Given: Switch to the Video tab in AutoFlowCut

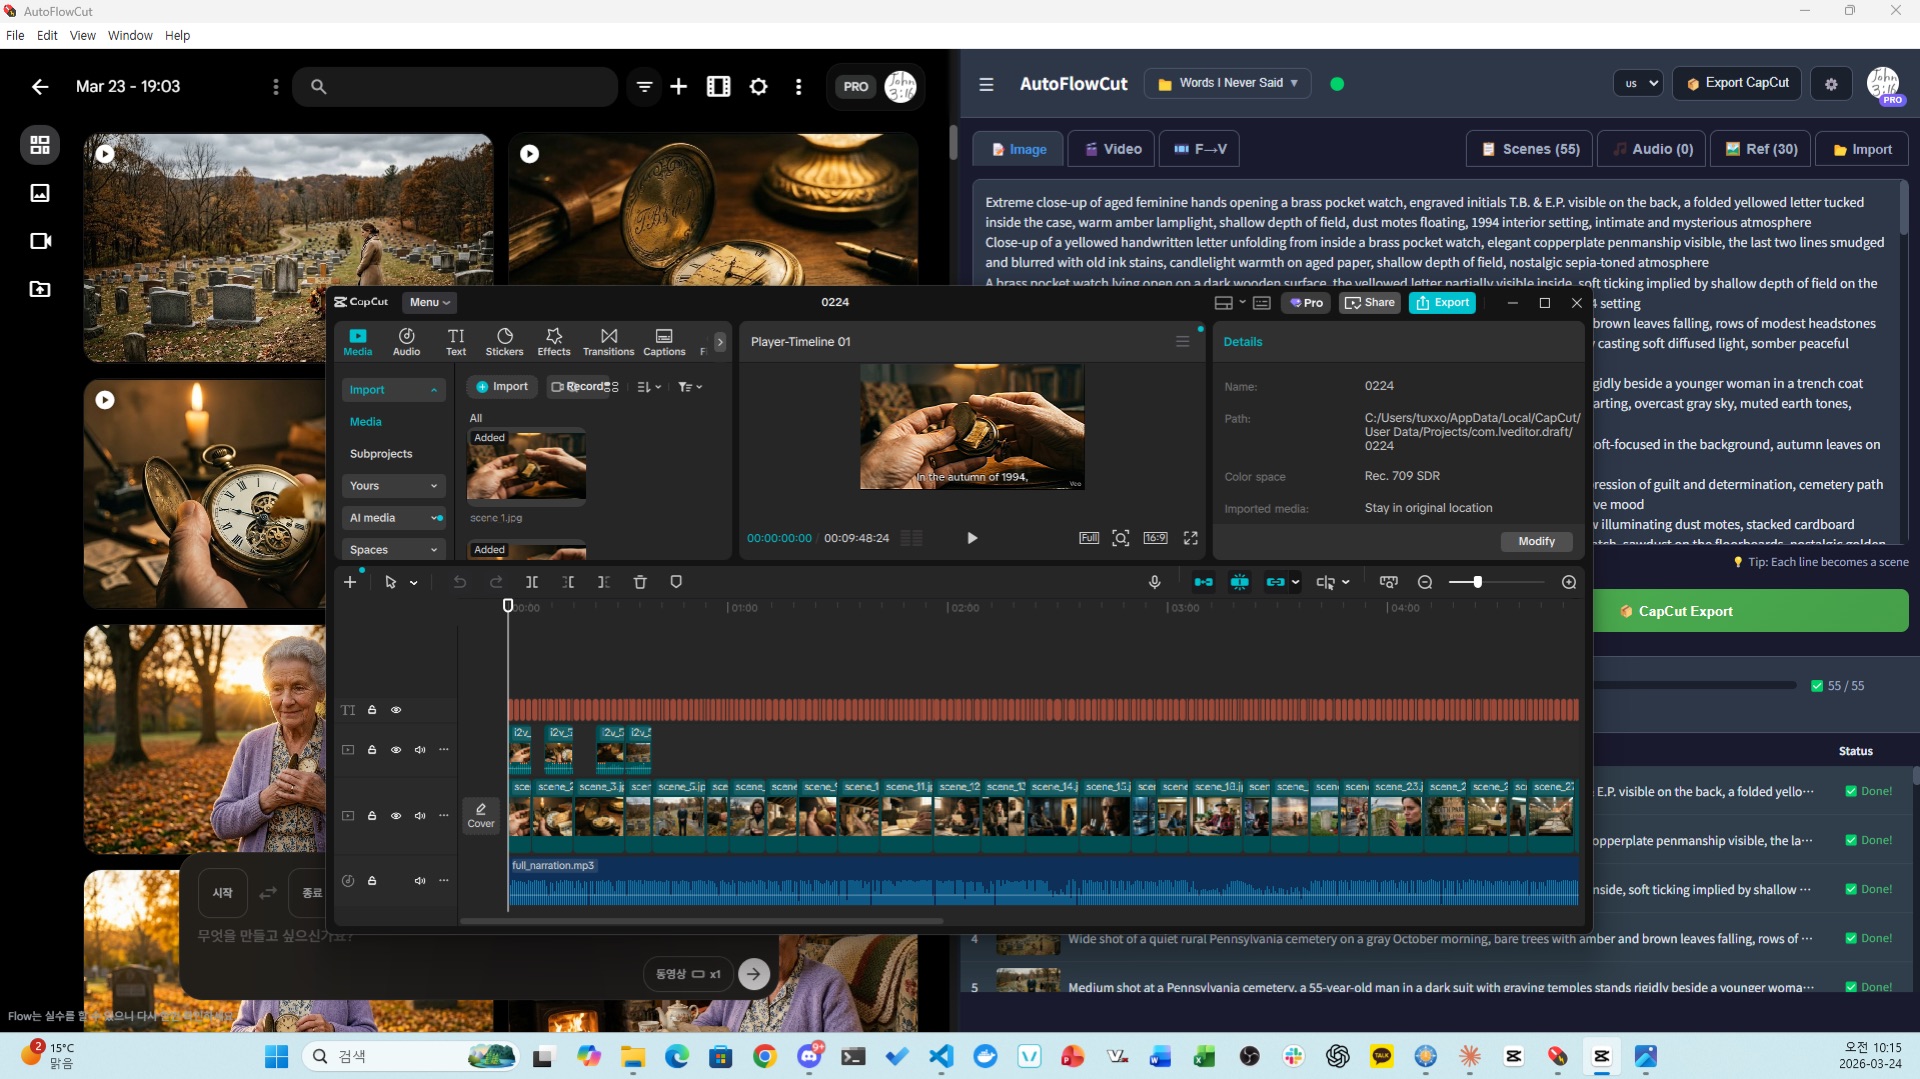Looking at the screenshot, I should (1111, 149).
